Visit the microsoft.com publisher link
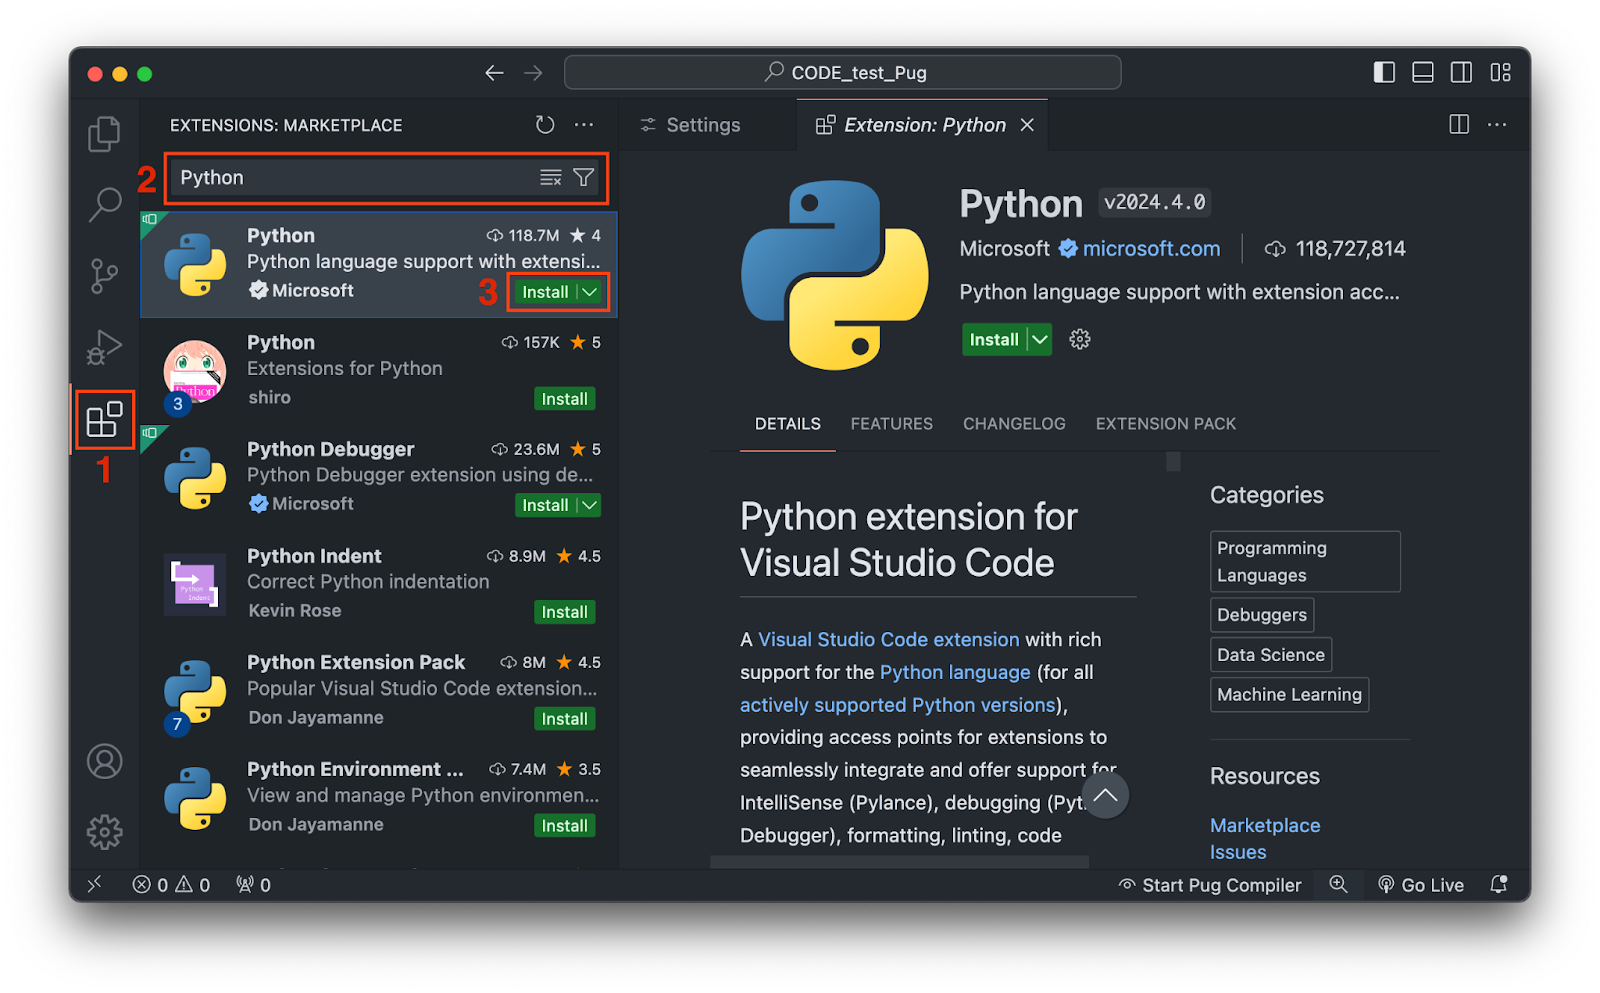1600x993 pixels. click(x=1152, y=248)
